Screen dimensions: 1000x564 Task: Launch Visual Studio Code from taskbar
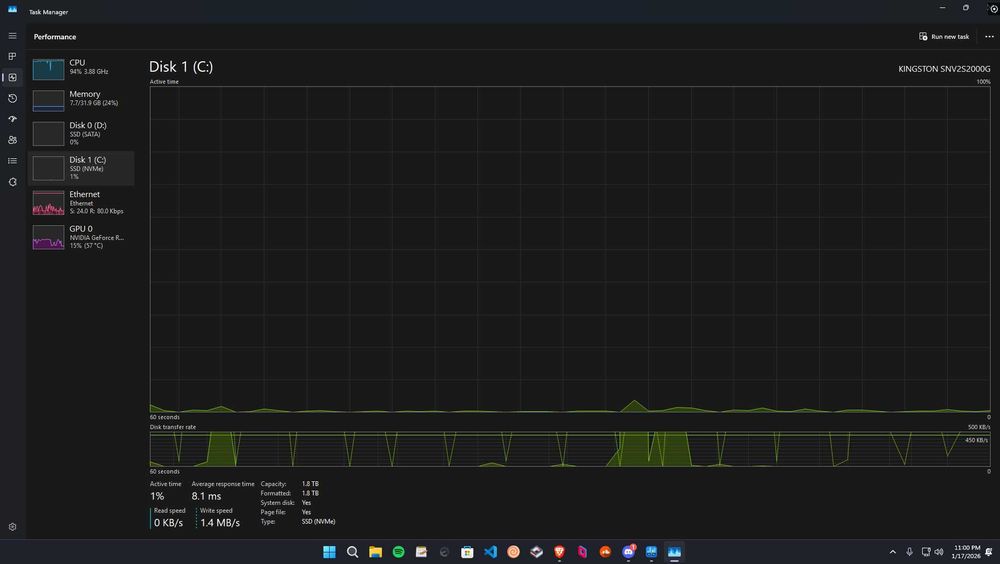point(490,552)
